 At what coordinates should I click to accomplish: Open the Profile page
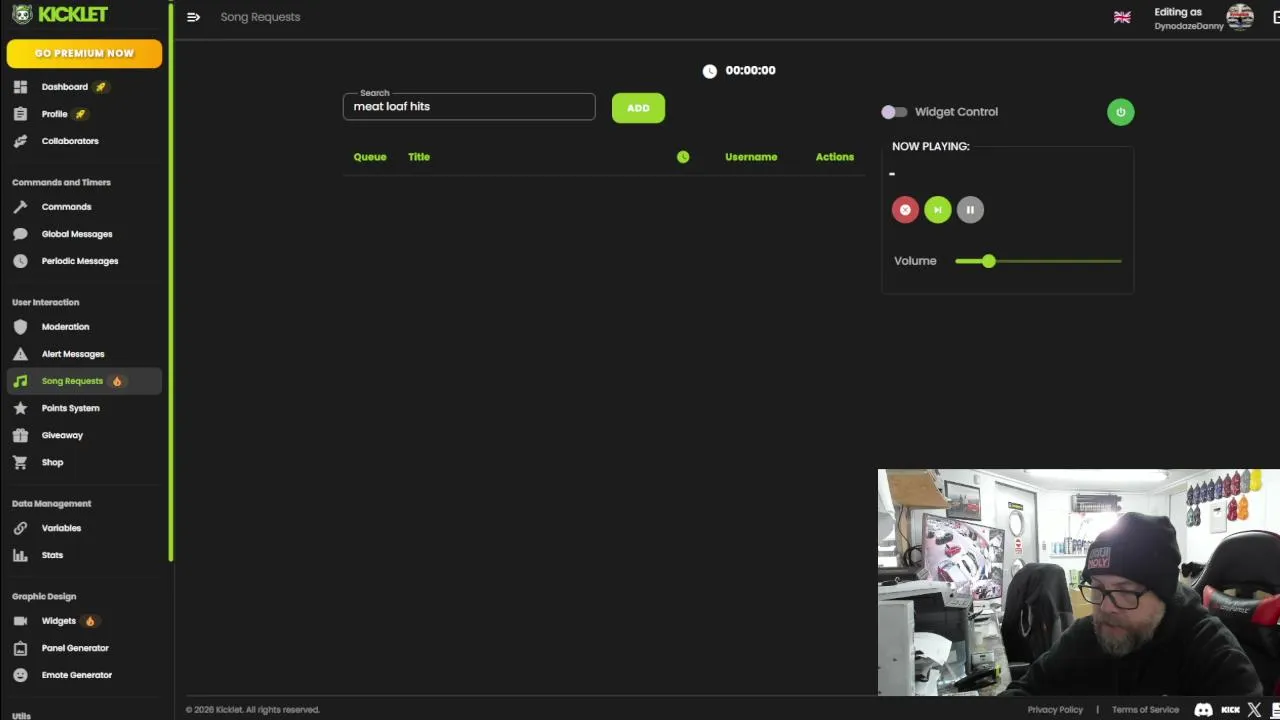pos(54,114)
